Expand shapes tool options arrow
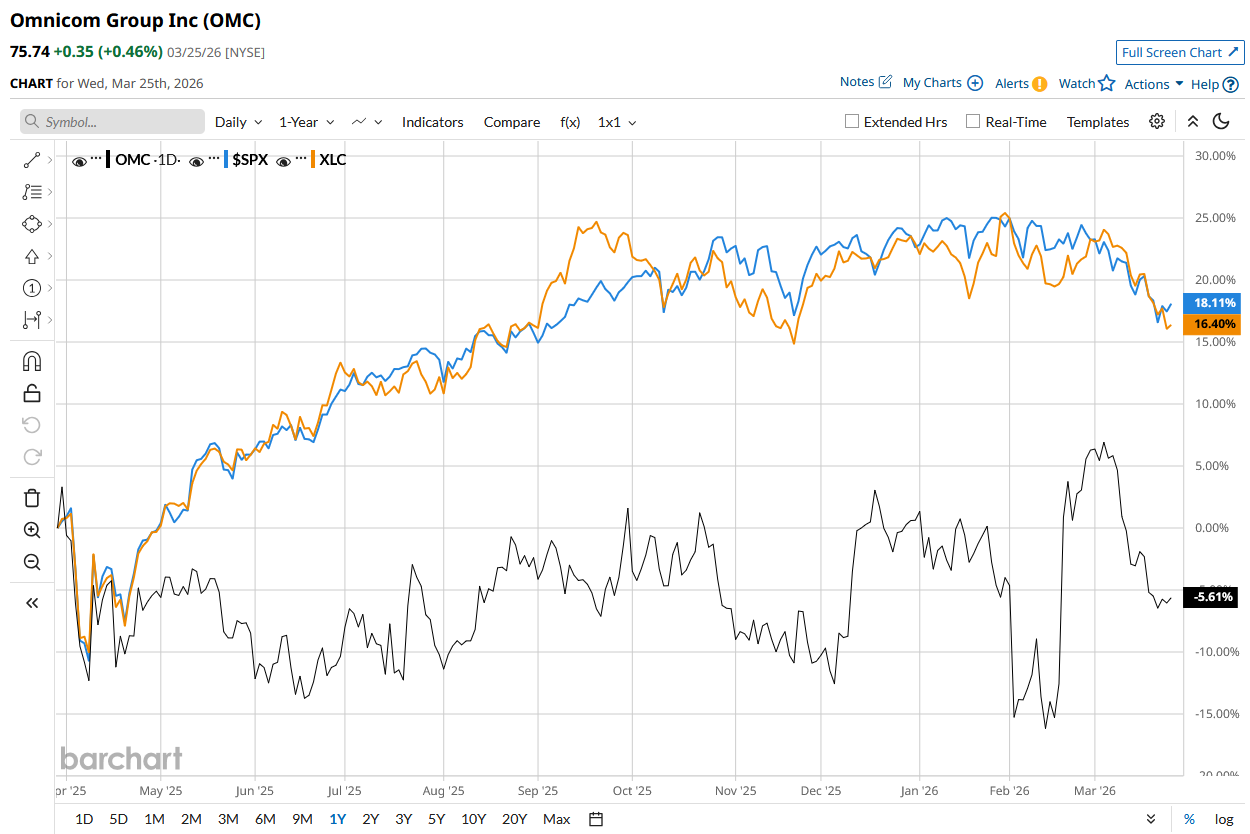 (x=49, y=223)
